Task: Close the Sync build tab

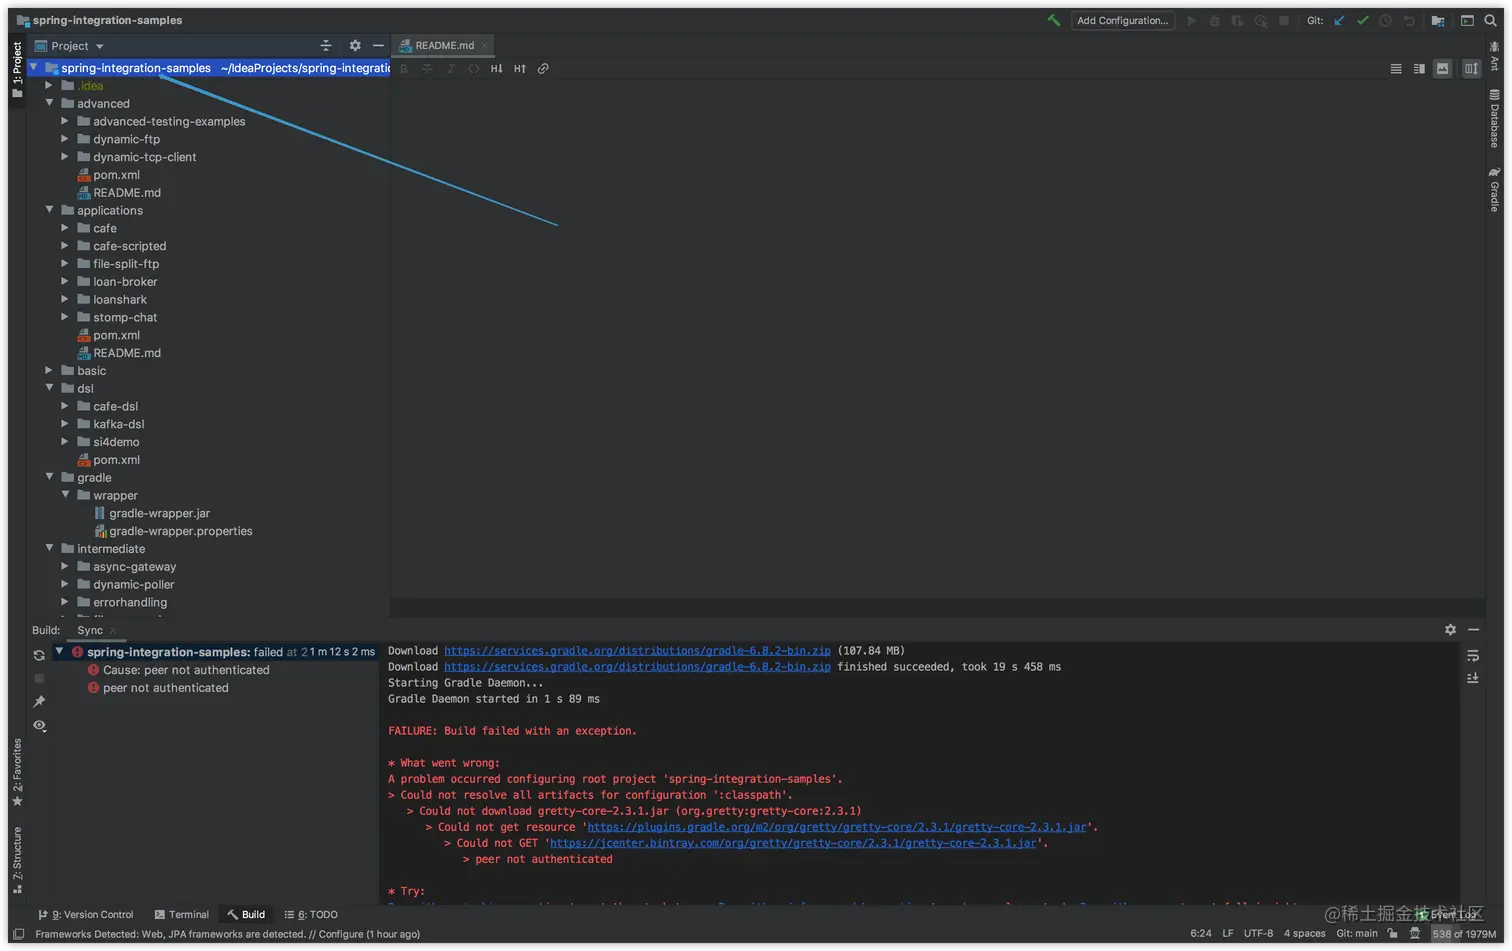Action: [113, 630]
